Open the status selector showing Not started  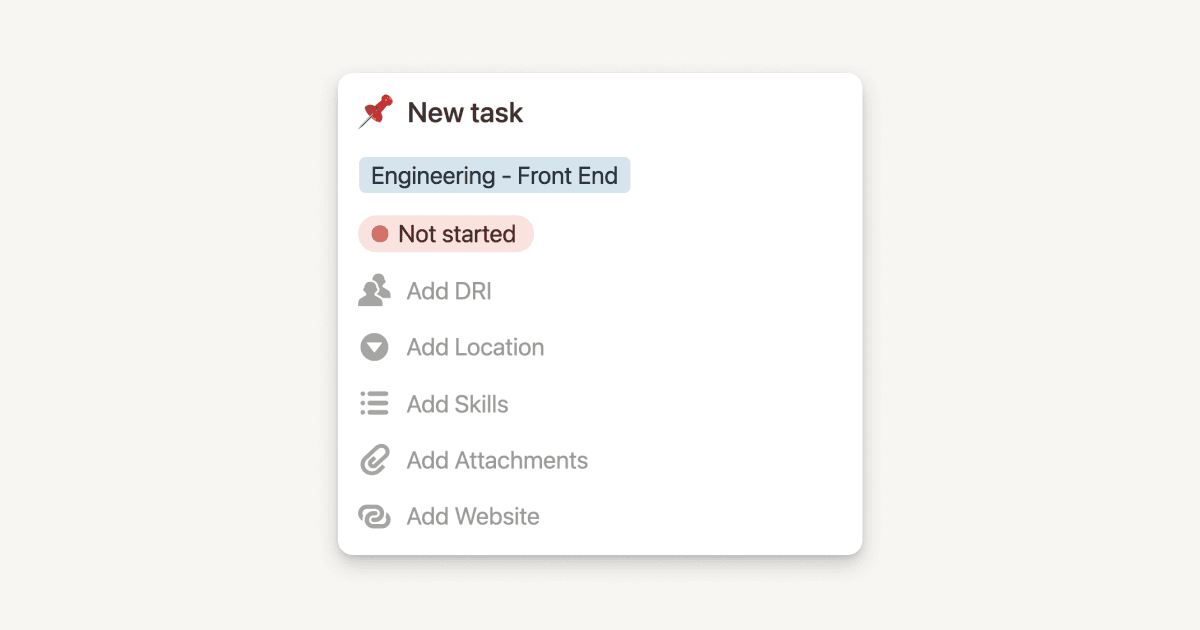point(445,233)
